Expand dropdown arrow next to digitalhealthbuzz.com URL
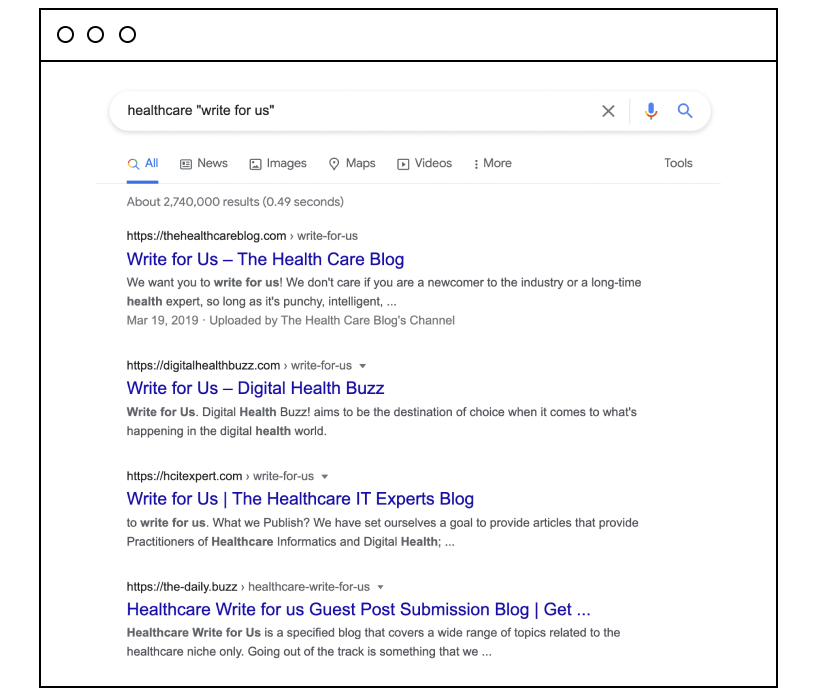Screen dimensions: 818x698 pos(363,366)
